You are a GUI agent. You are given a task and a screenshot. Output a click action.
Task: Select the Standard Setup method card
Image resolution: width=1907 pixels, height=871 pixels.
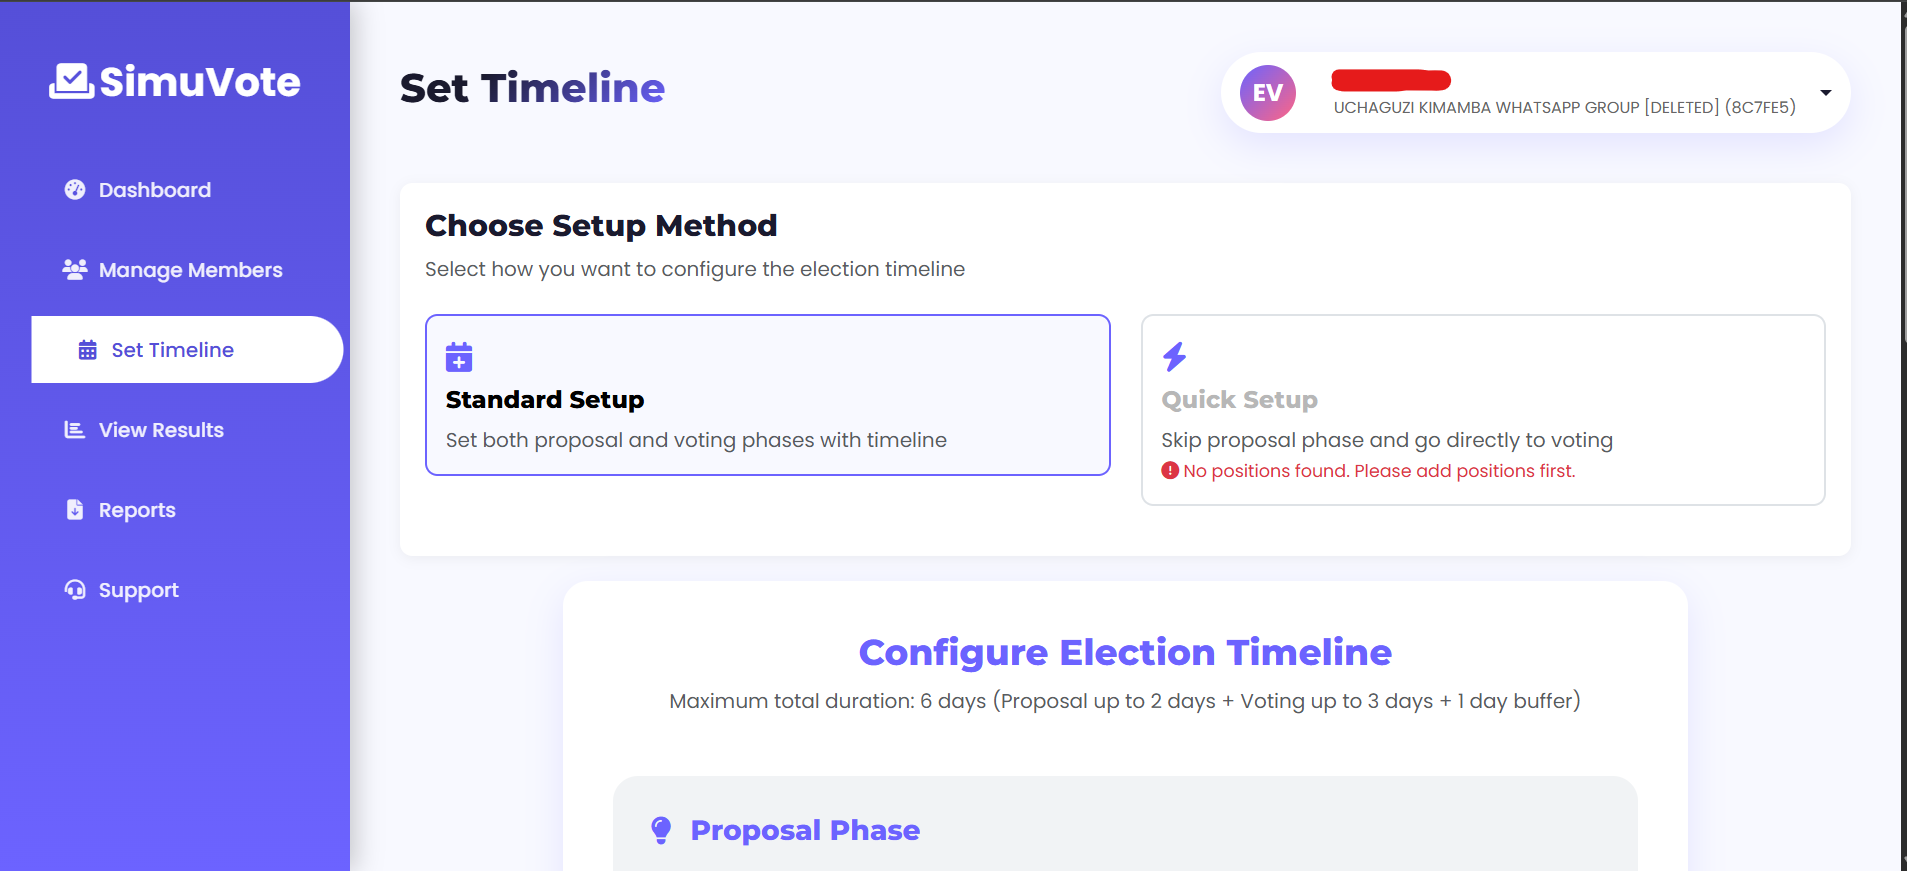click(767, 395)
